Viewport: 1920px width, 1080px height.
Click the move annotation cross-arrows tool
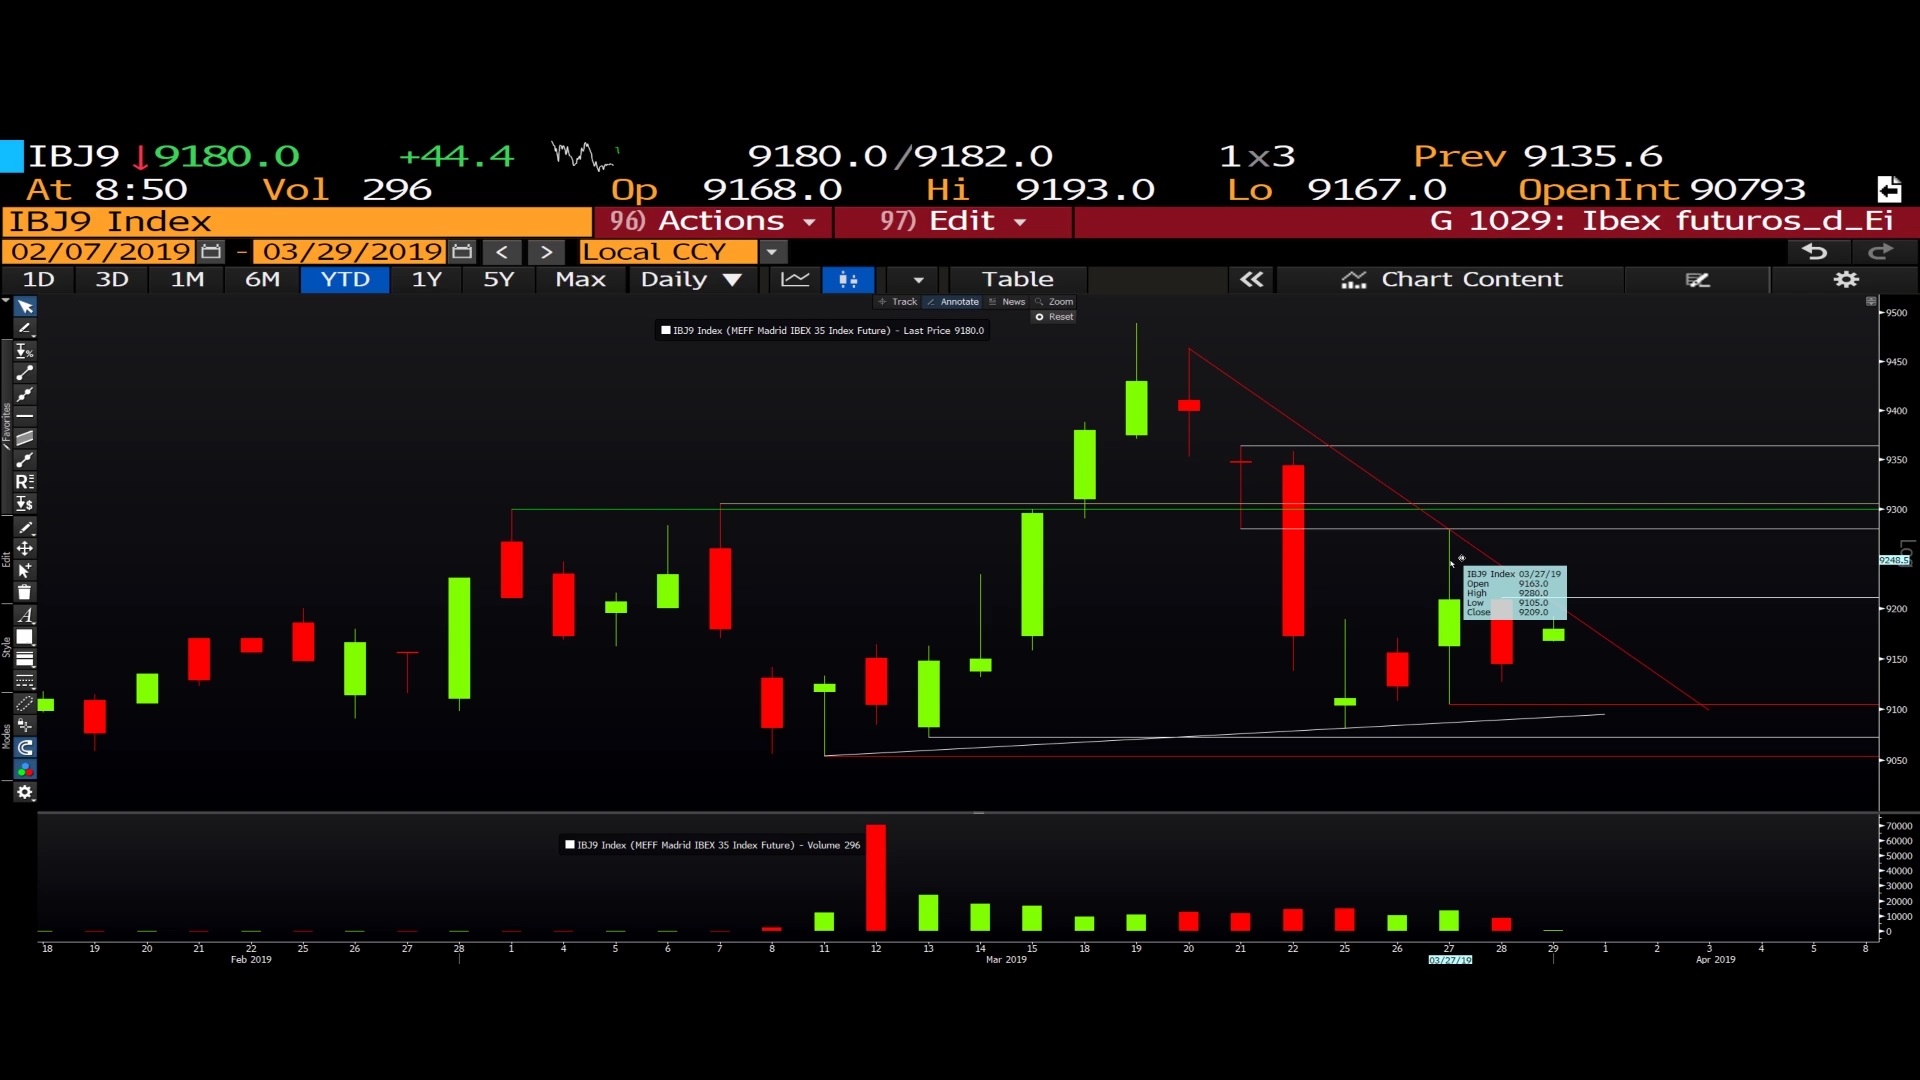(25, 549)
